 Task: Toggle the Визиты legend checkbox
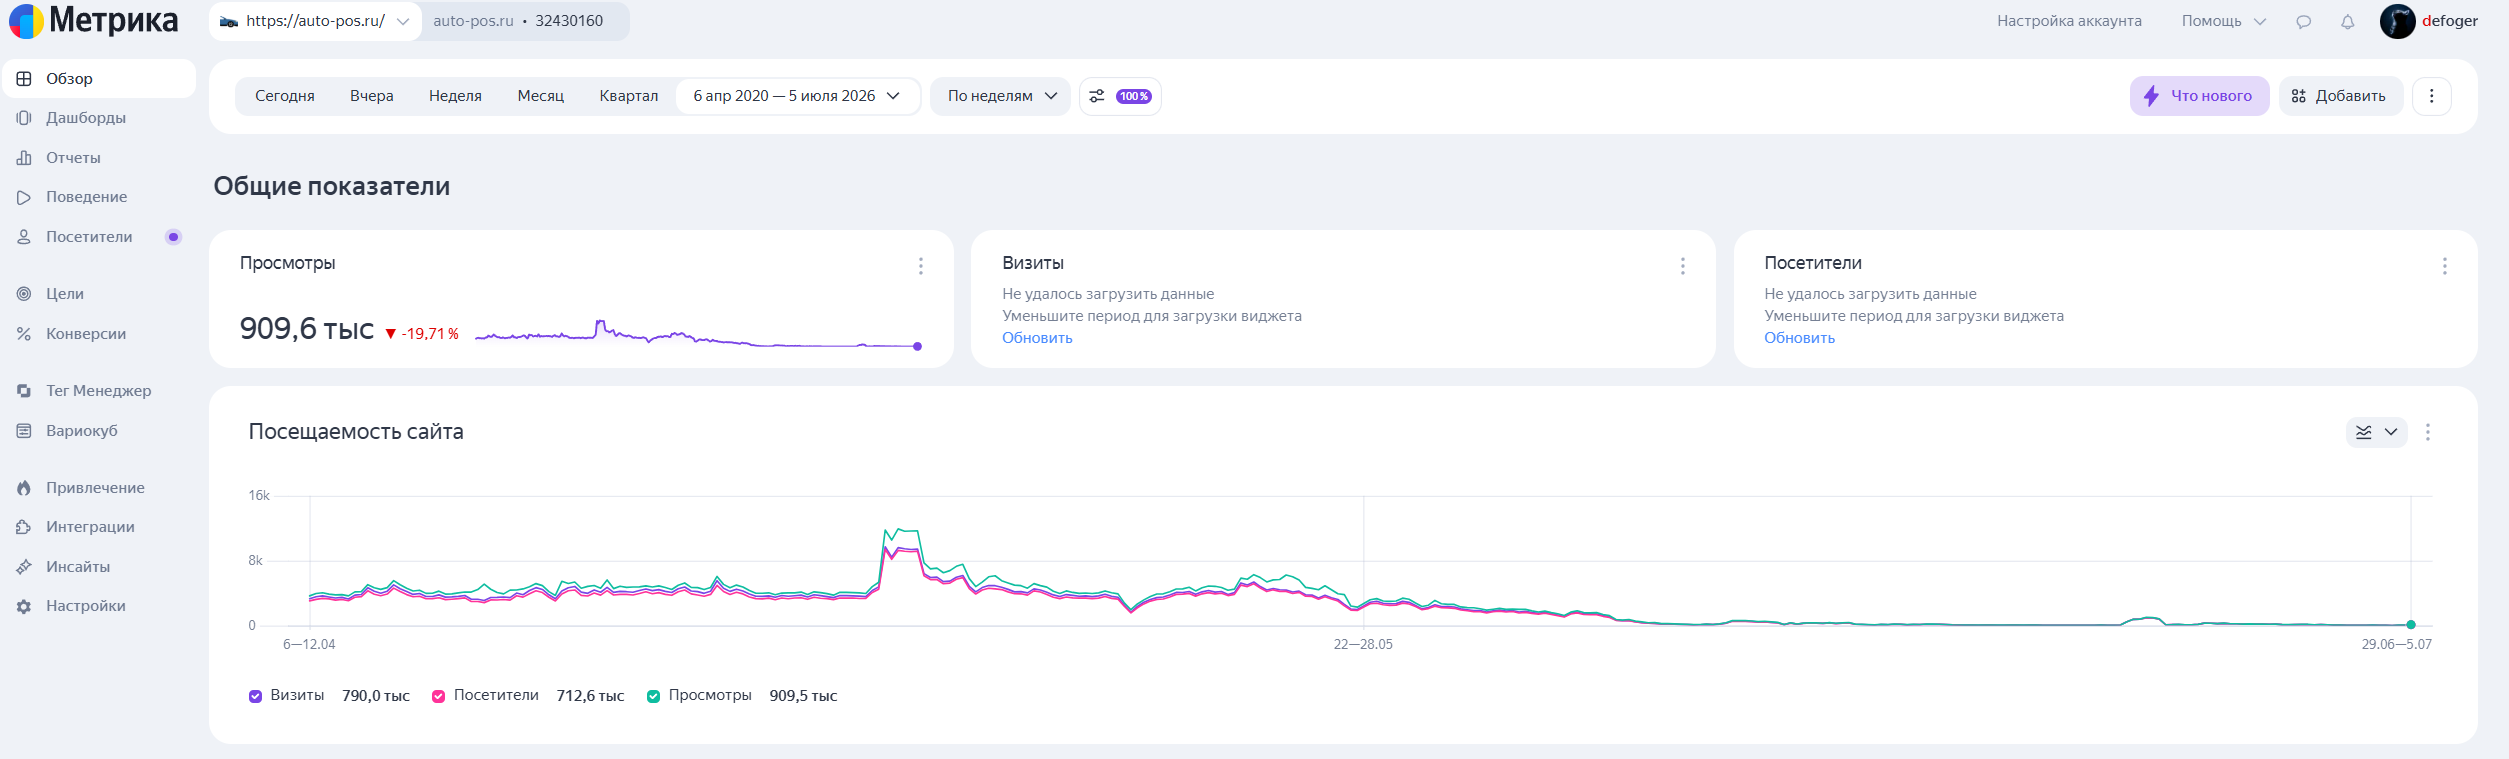[255, 696]
